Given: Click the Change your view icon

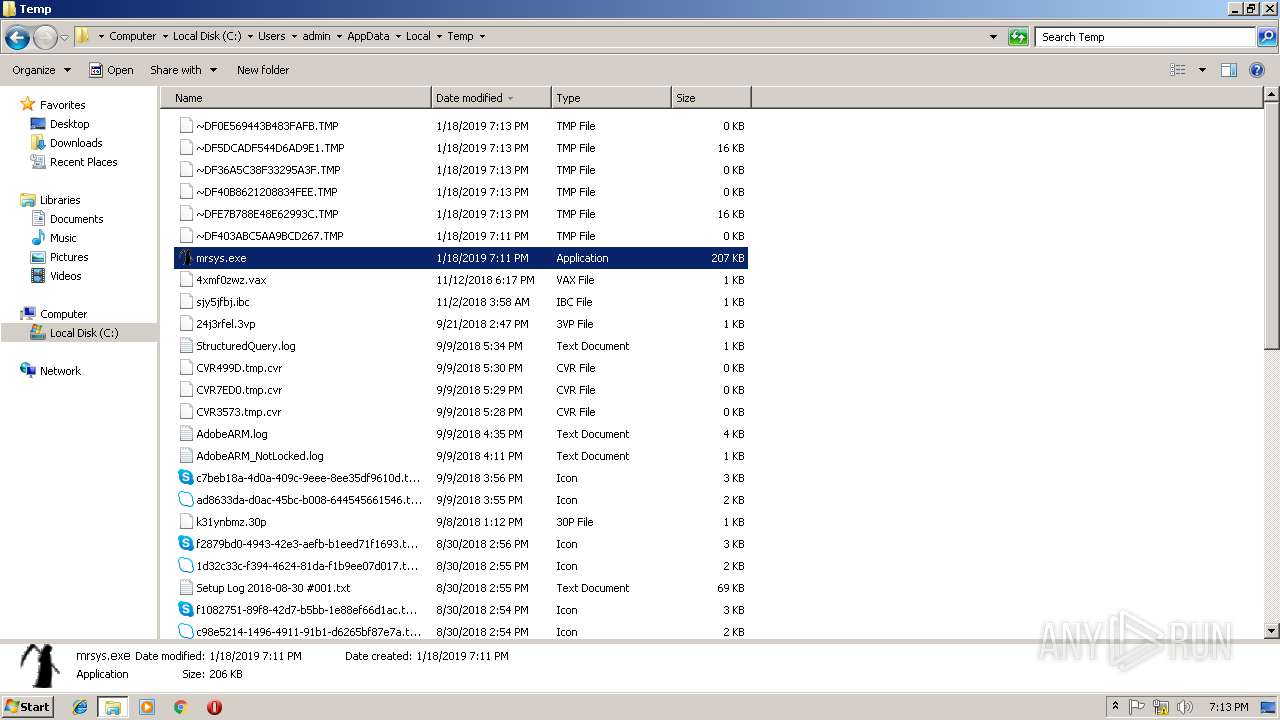Looking at the screenshot, I should click(x=1178, y=70).
